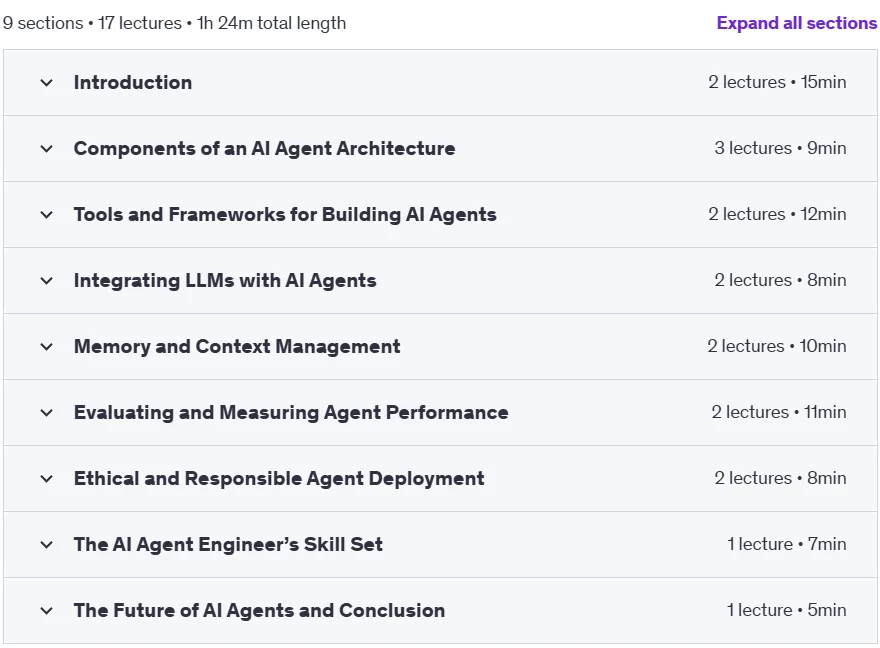The width and height of the screenshot is (880, 648).
Task: Expand the Introduction section chevron
Action: click(47, 83)
